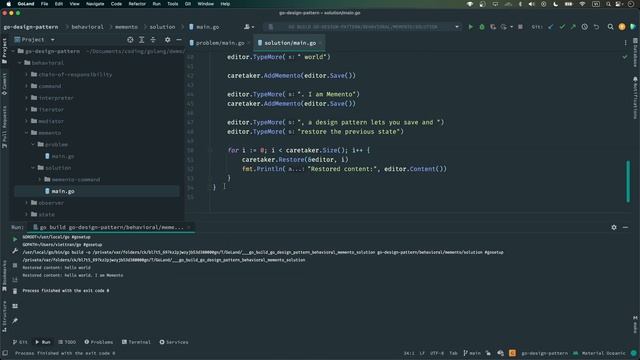This screenshot has width=640, height=360.
Task: Open Project panel gear options
Action: click(x=167, y=40)
